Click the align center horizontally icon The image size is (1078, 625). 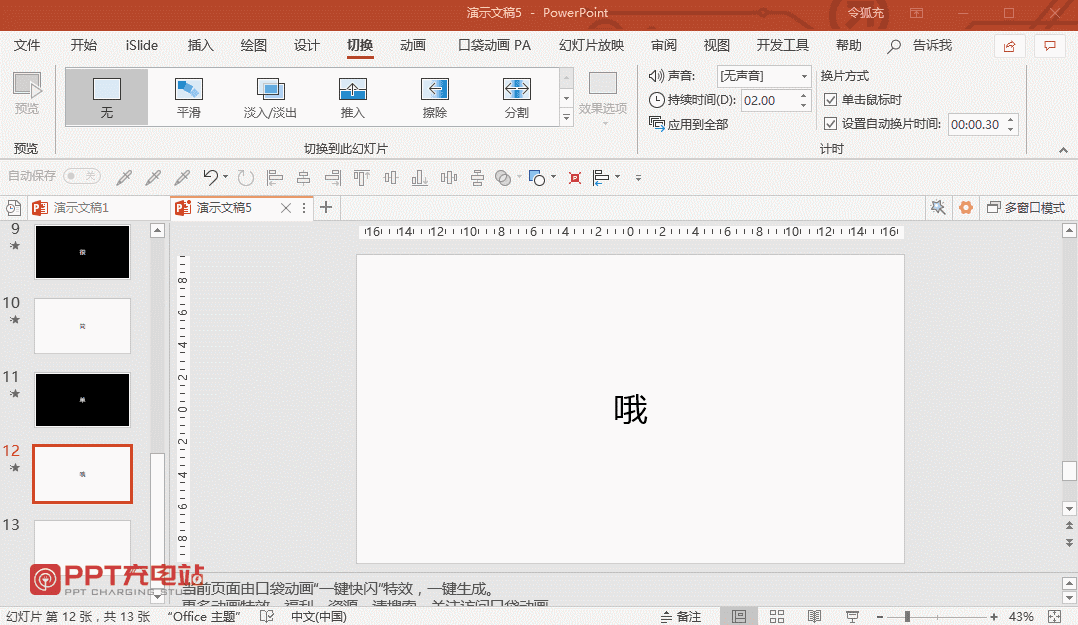pyautogui.click(x=303, y=178)
